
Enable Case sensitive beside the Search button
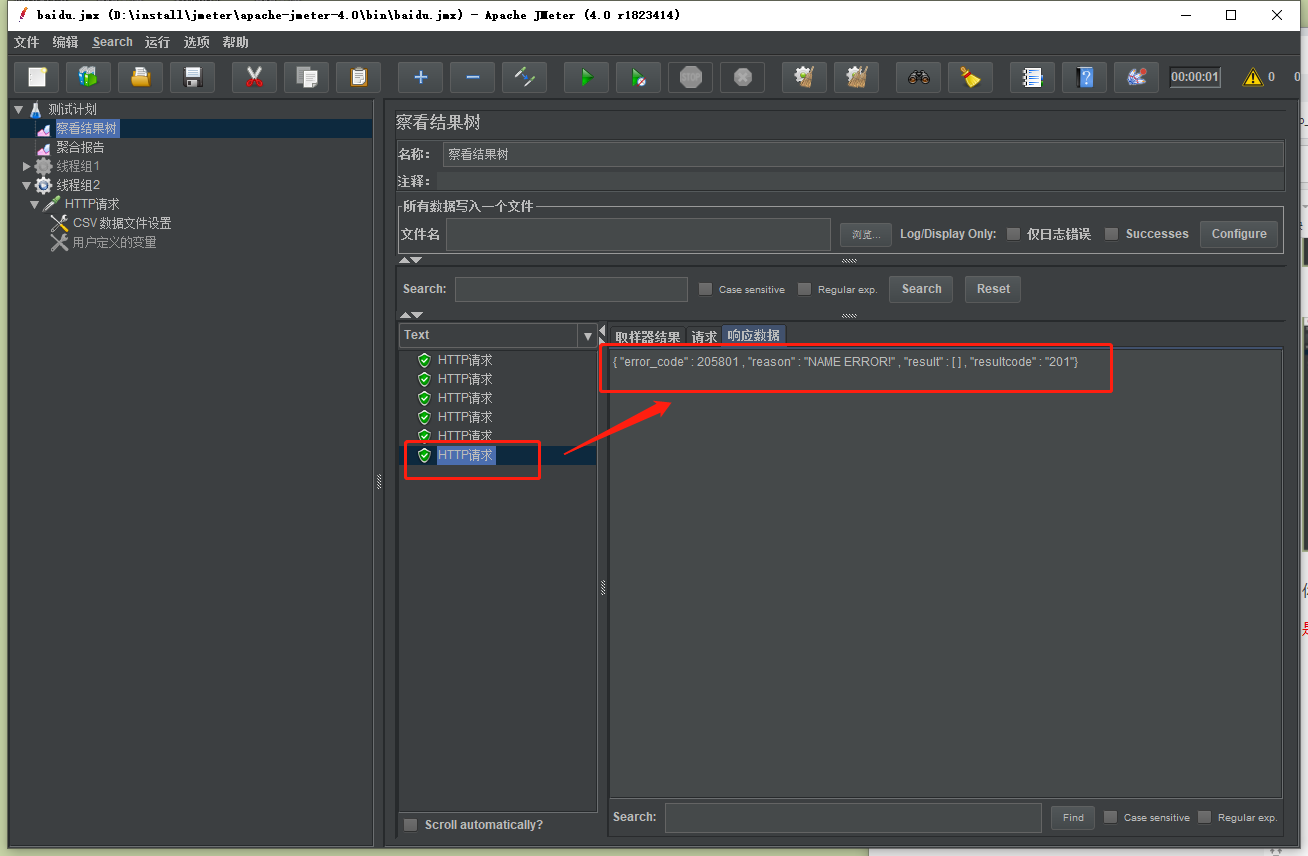pos(705,289)
